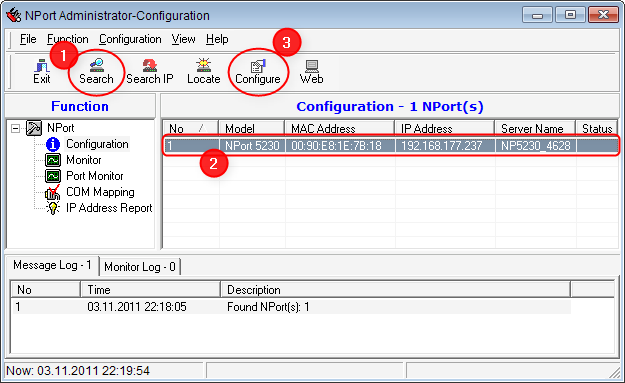The height and width of the screenshot is (383, 625).
Task: Open the View menu
Action: click(183, 39)
